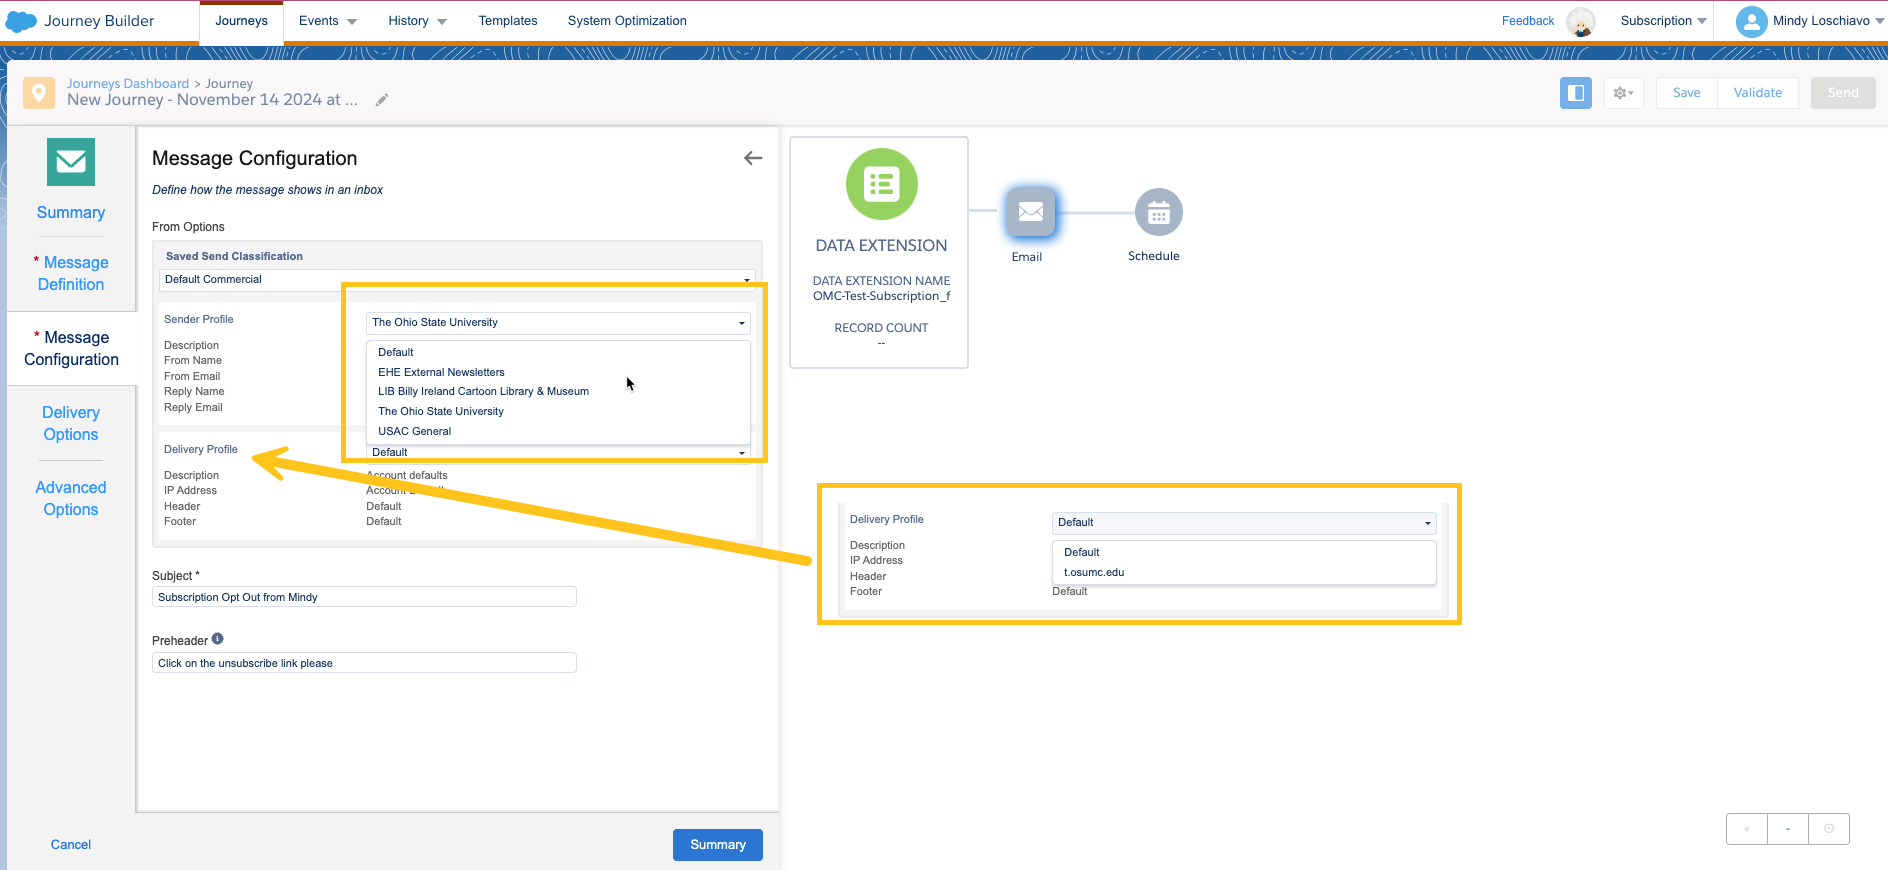Expand the Mindy Loschiavo user menu
Viewport: 1888px width, 870px height.
[1828, 21]
